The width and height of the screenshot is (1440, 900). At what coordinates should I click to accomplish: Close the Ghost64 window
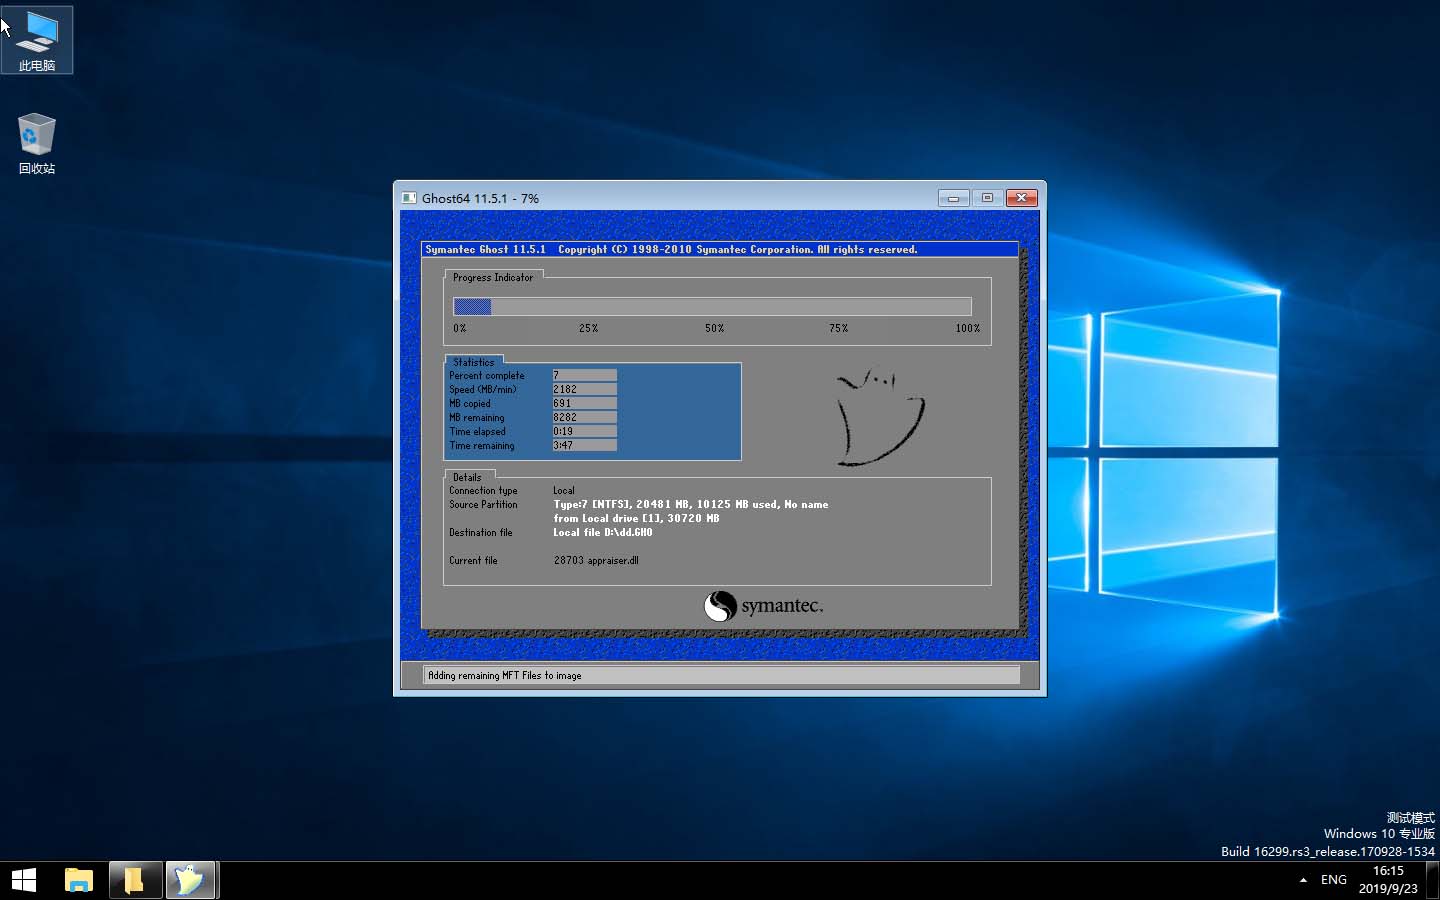[1021, 198]
